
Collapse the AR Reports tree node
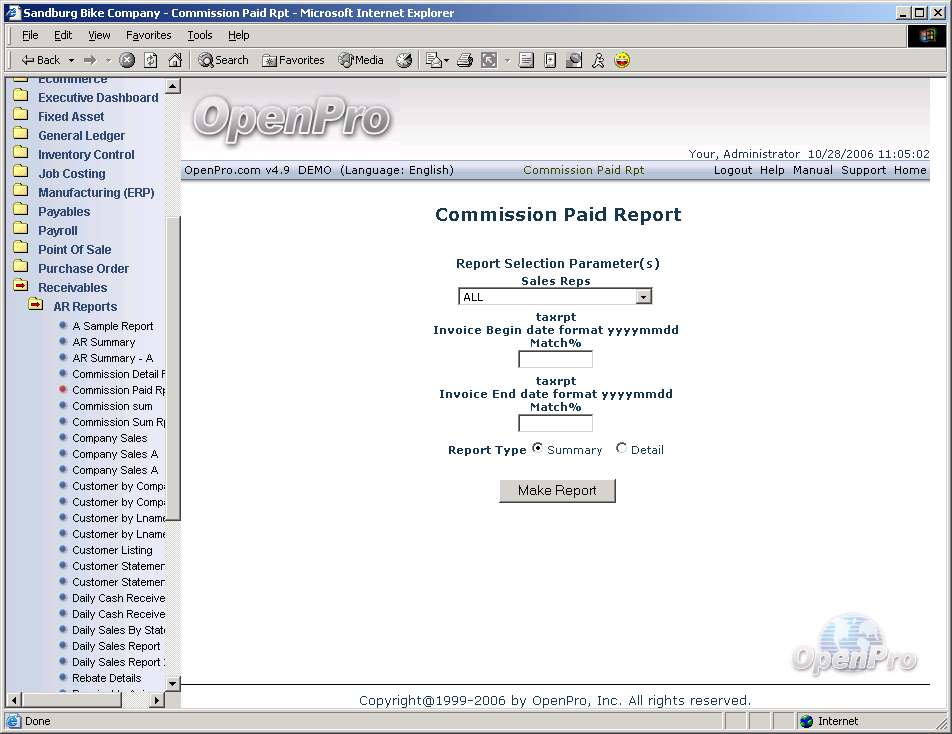coord(36,306)
